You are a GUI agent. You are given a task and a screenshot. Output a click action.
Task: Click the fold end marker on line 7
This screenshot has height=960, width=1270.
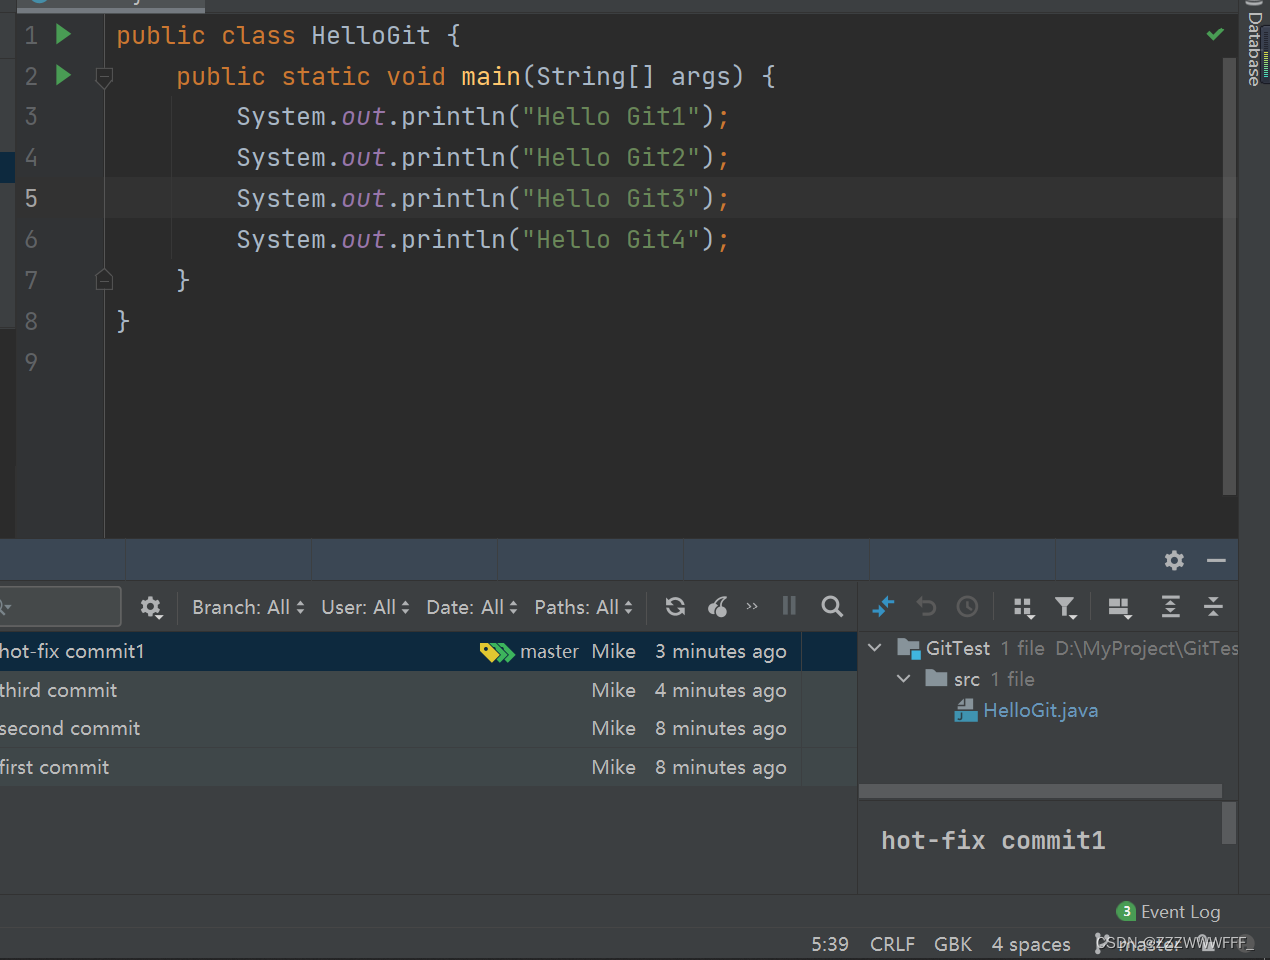pos(104,280)
